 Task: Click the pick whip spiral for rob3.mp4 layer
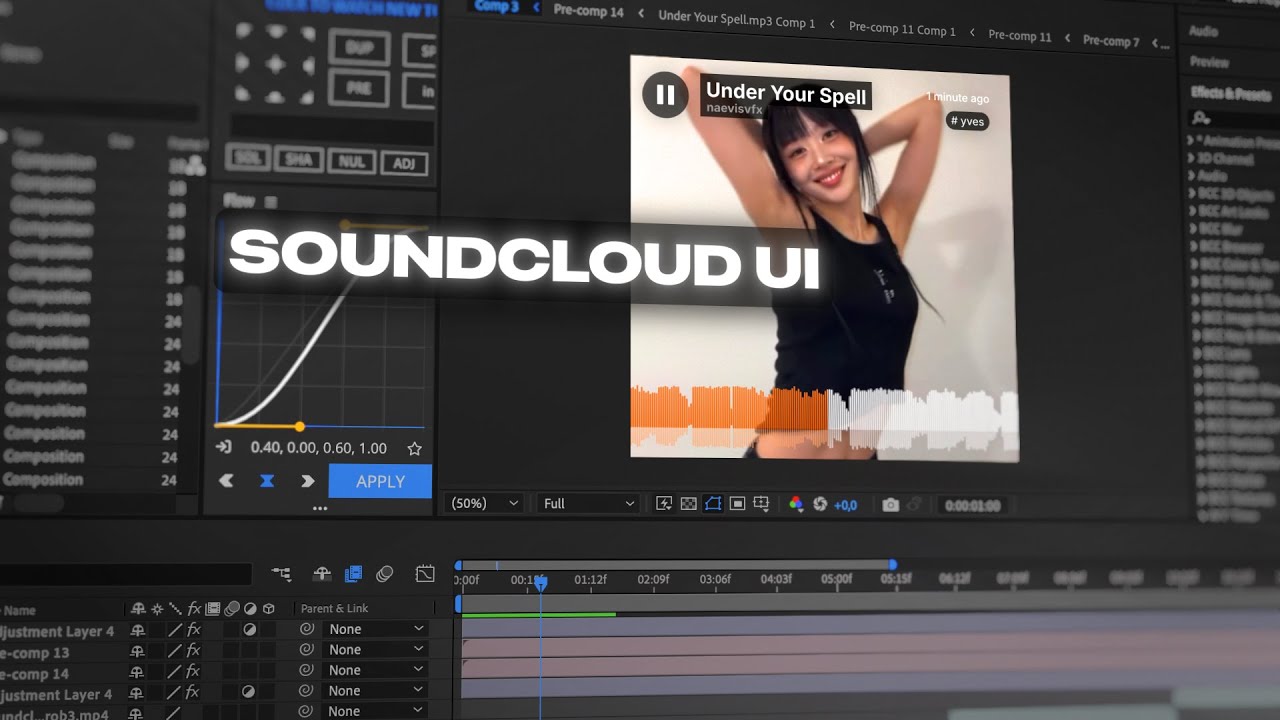pyautogui.click(x=307, y=712)
